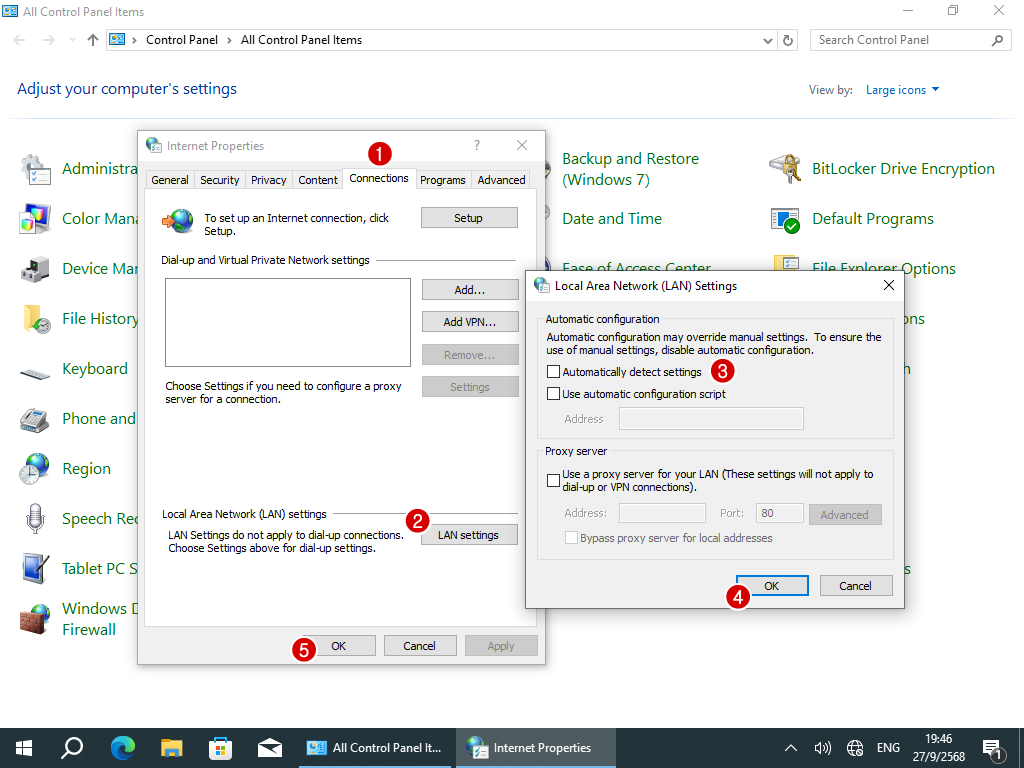Screen dimensions: 1024x768
Task: Click the Setup button
Action: (x=469, y=218)
